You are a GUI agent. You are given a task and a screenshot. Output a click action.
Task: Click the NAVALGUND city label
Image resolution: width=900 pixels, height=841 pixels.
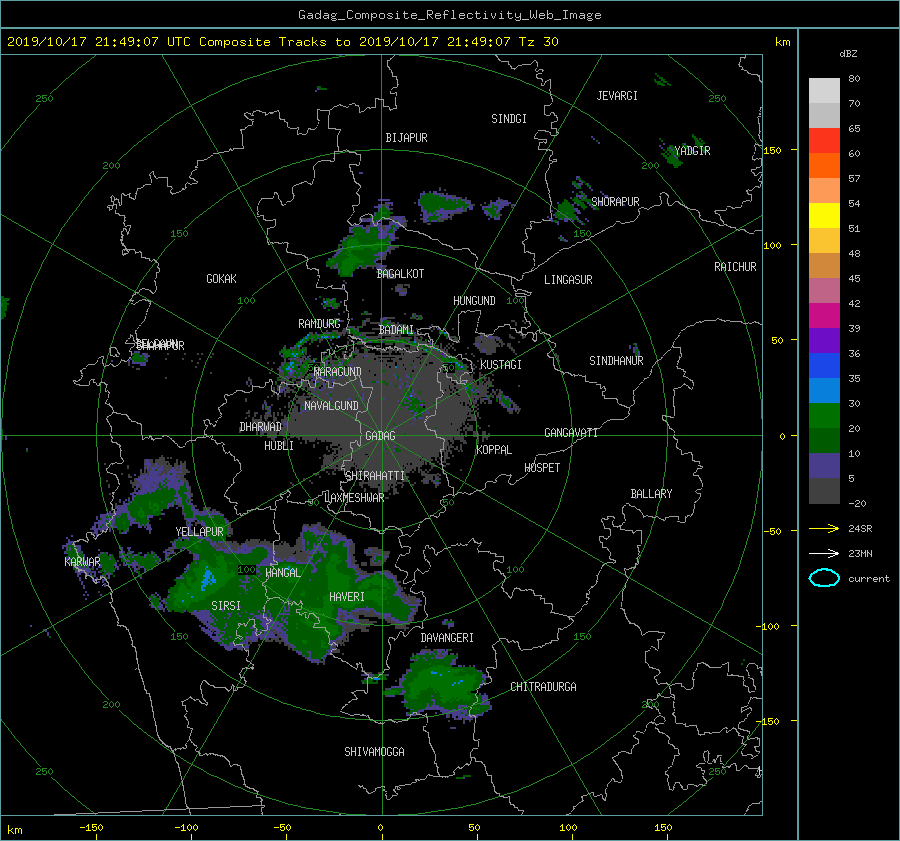tap(331, 406)
